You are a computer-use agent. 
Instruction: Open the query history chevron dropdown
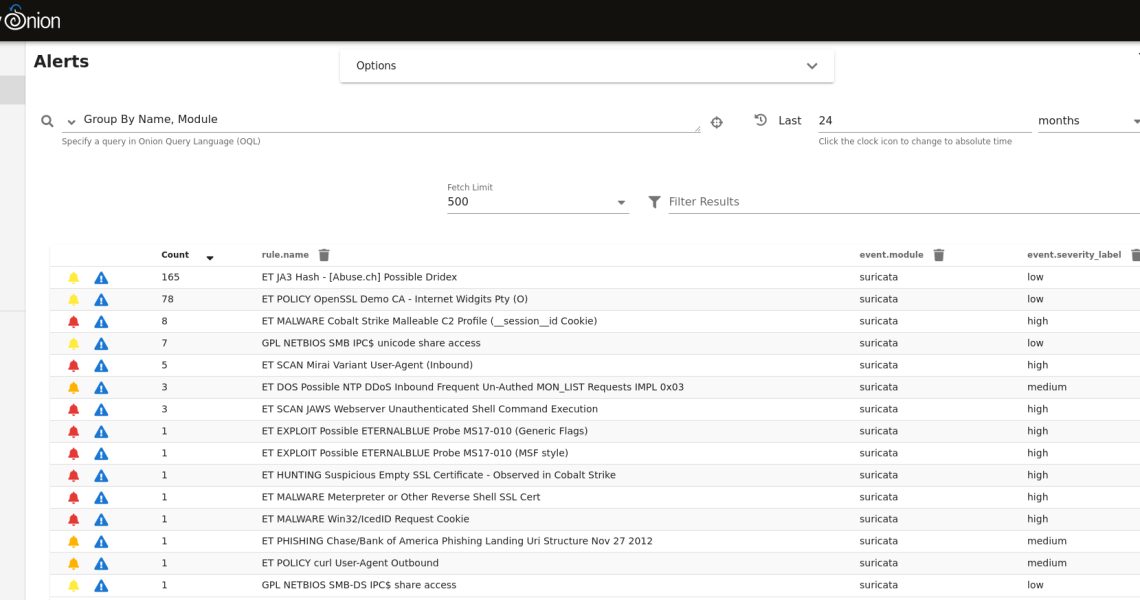(71, 122)
